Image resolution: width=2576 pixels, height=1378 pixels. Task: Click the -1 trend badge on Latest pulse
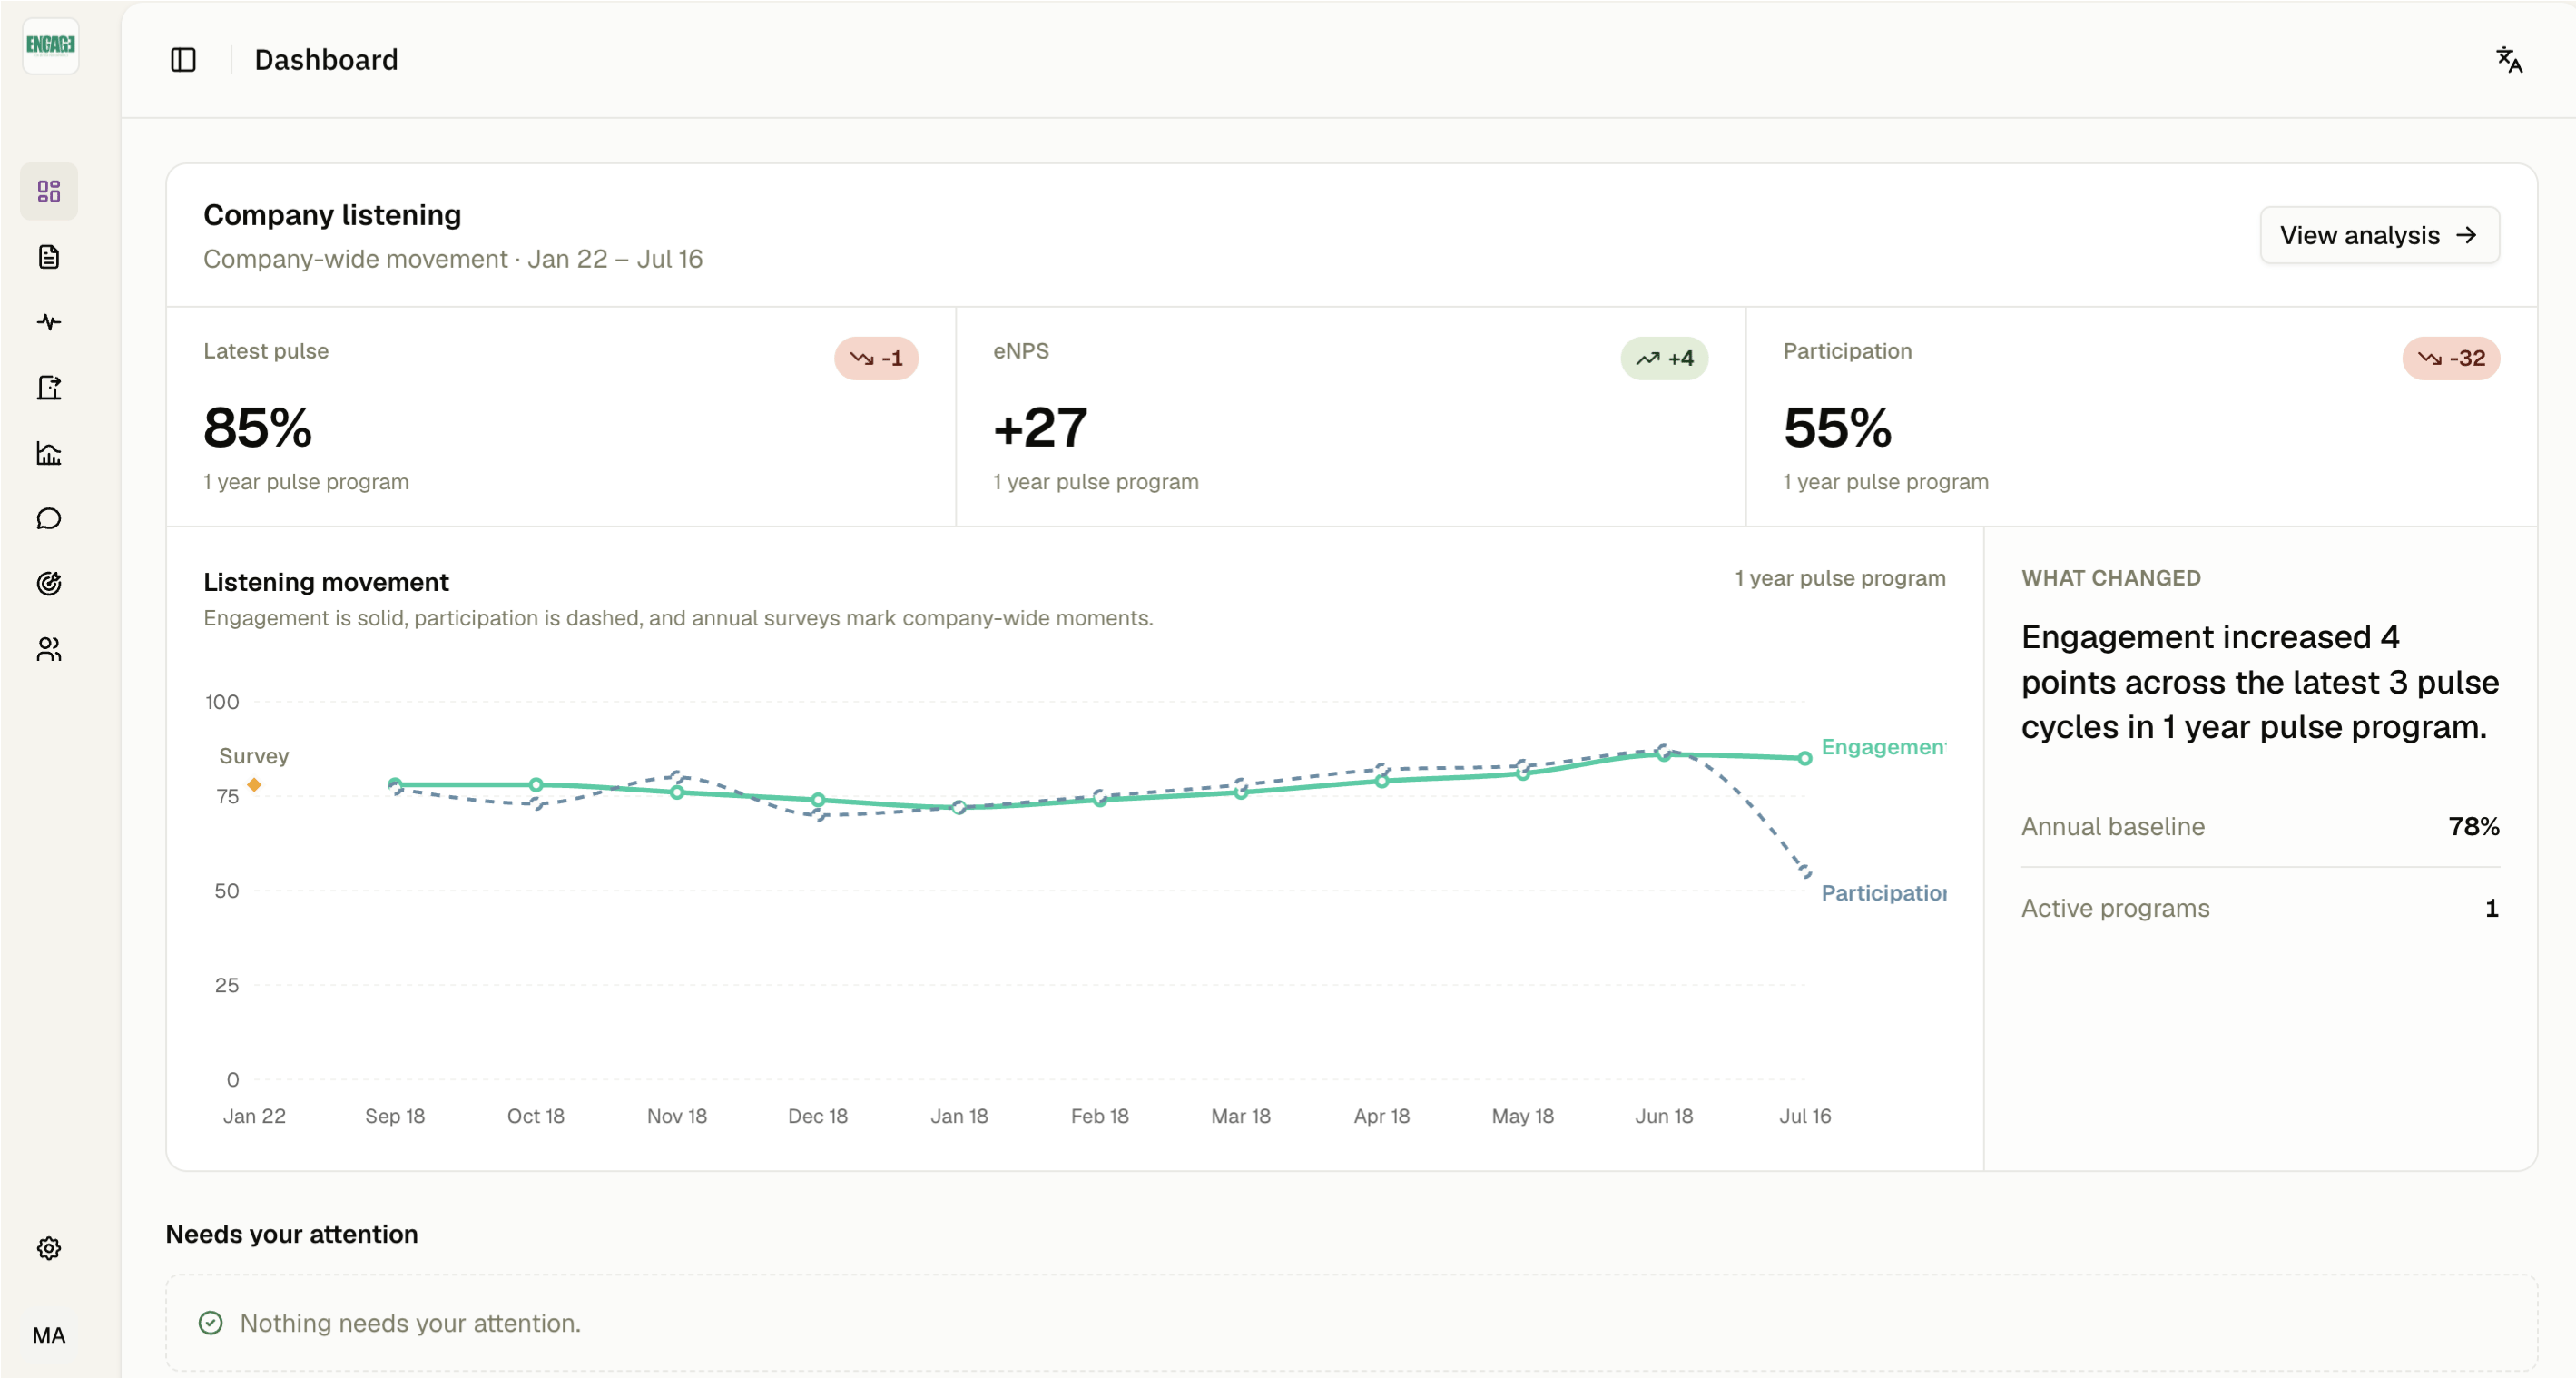(x=876, y=358)
